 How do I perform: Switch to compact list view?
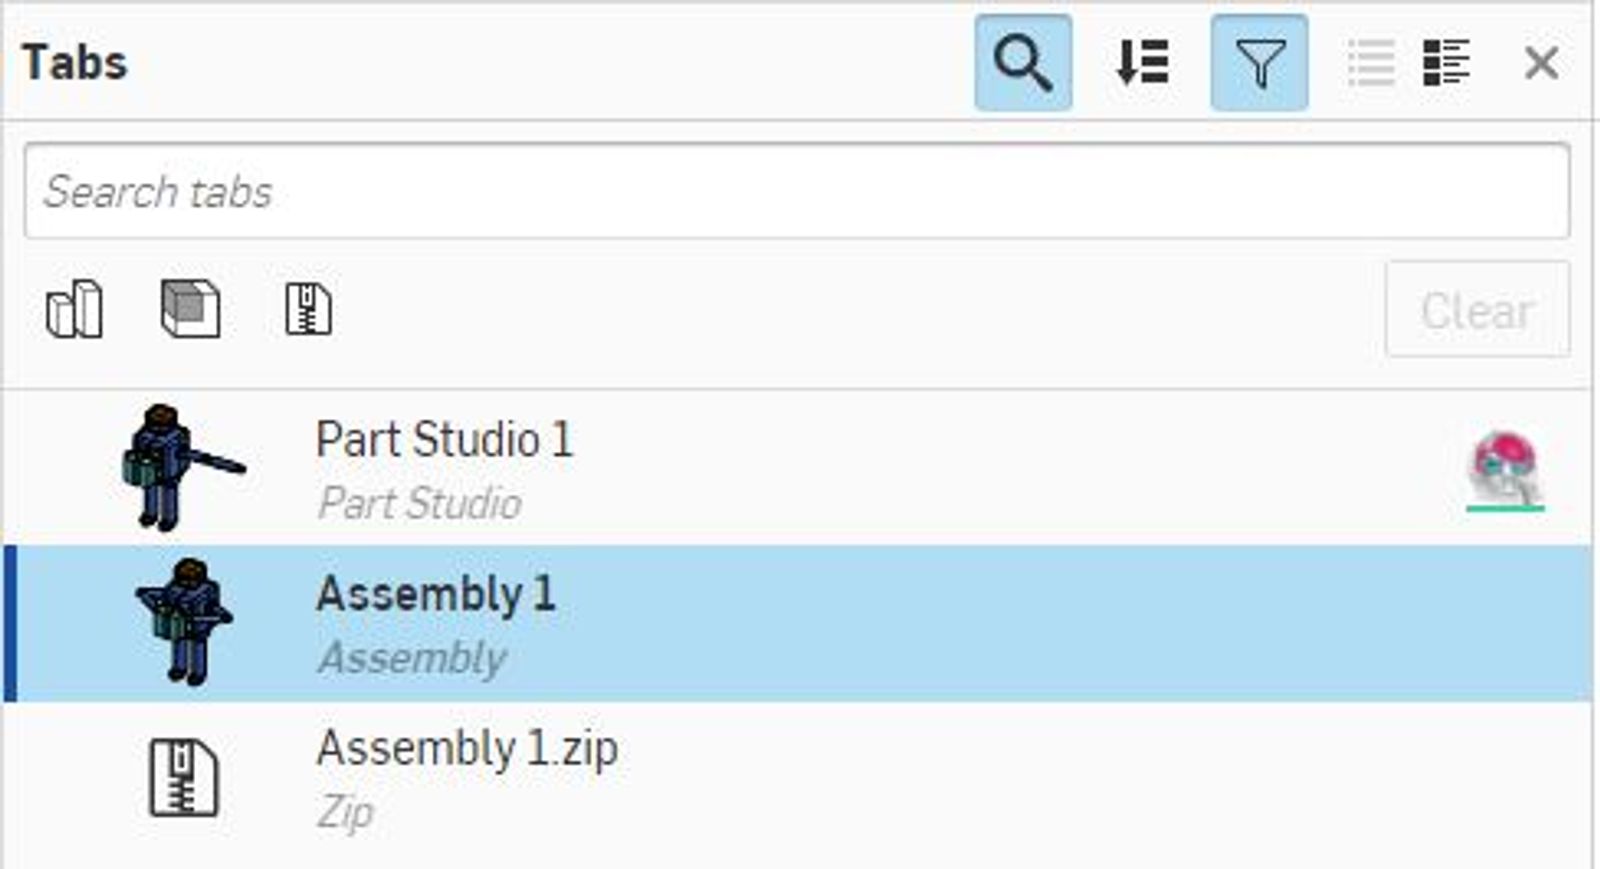1370,63
